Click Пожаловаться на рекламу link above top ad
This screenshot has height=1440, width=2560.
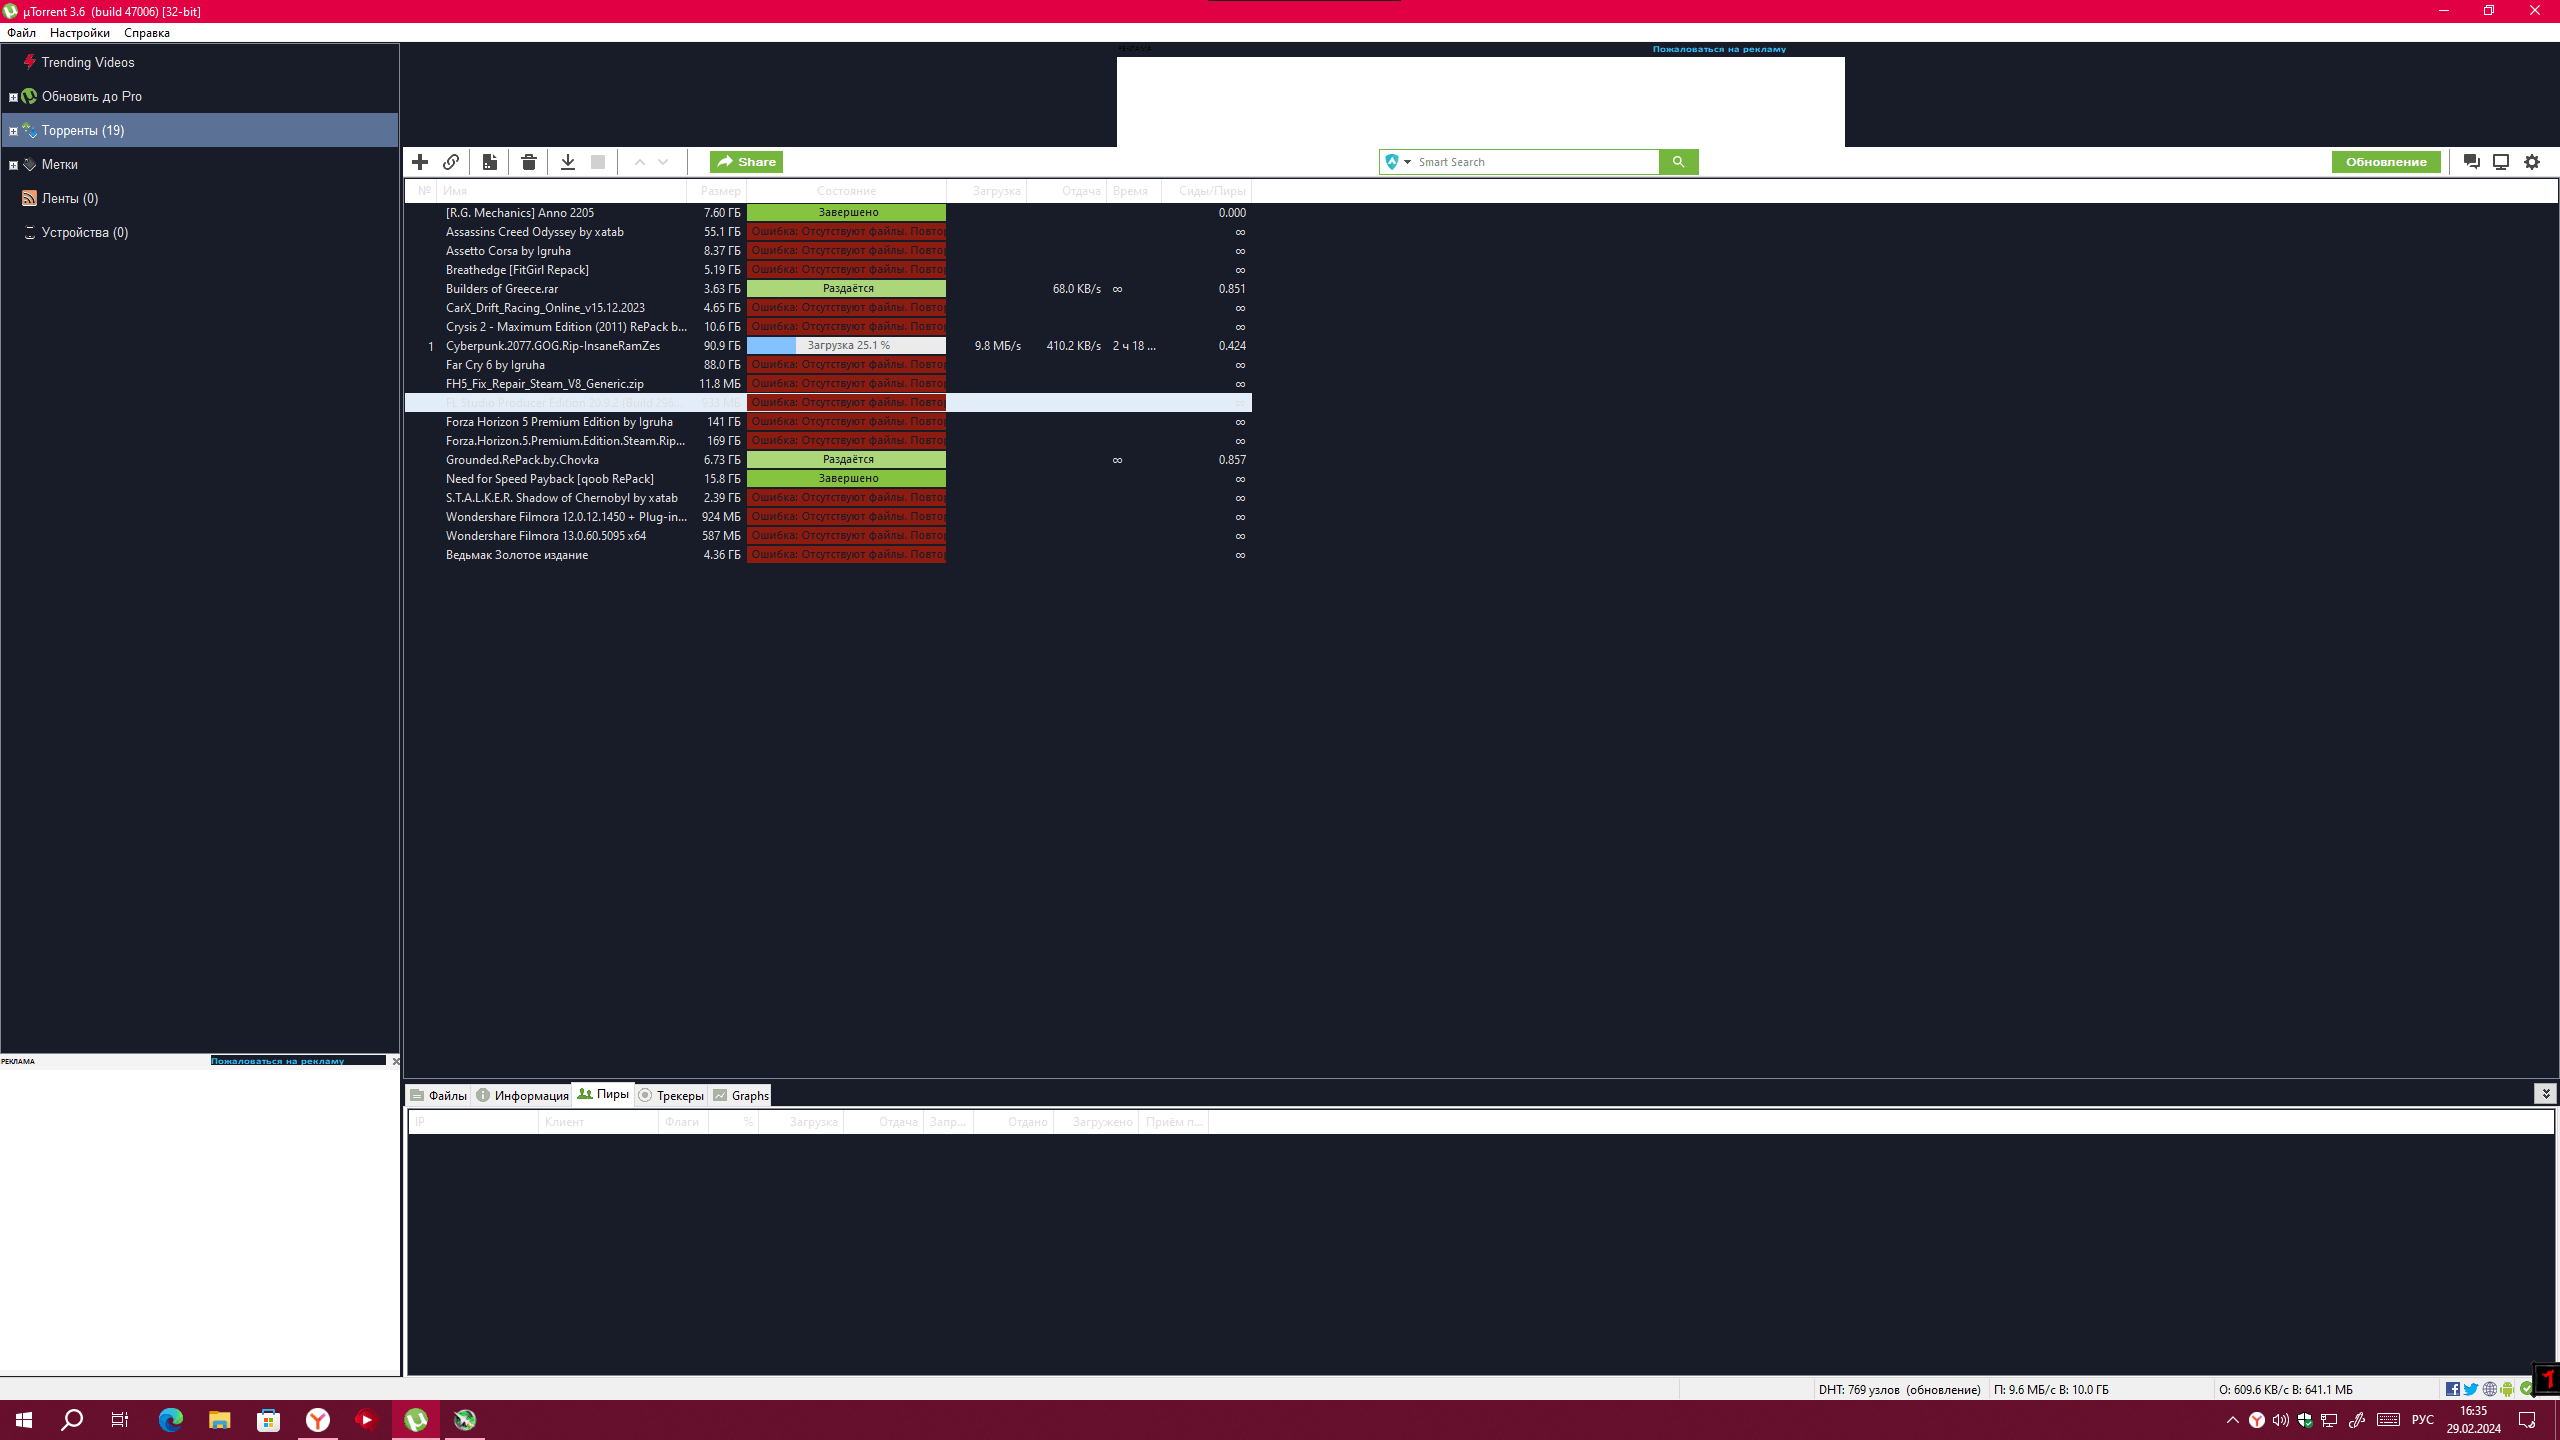click(1719, 49)
